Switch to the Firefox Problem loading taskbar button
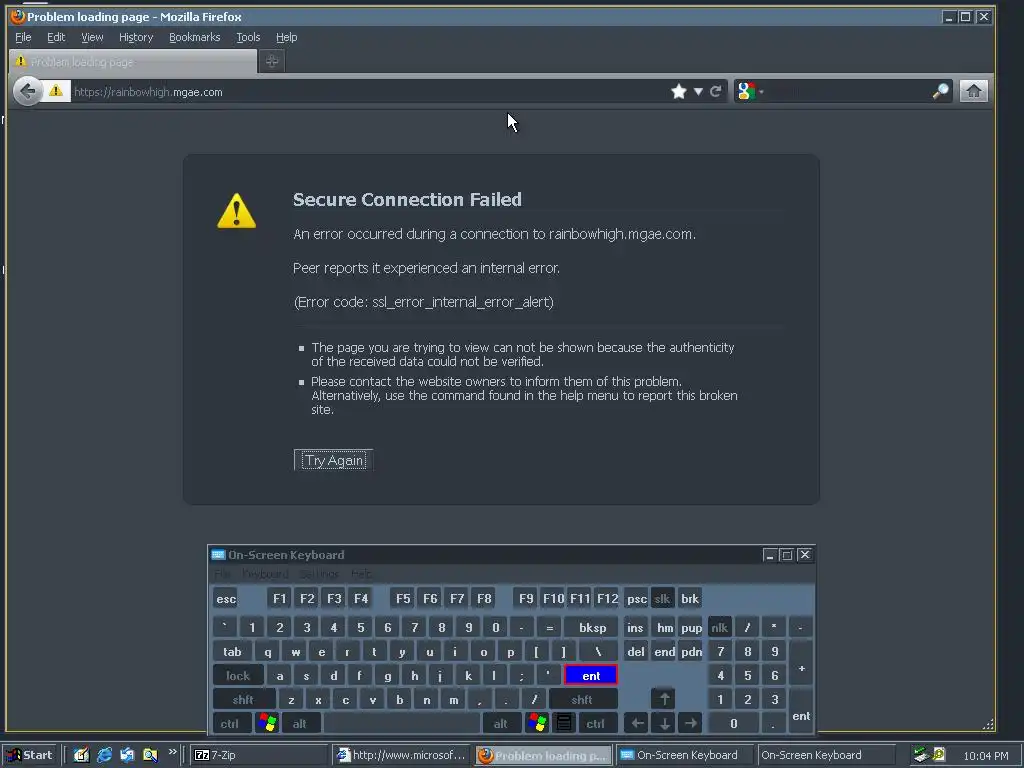This screenshot has height=768, width=1024. pyautogui.click(x=543, y=755)
